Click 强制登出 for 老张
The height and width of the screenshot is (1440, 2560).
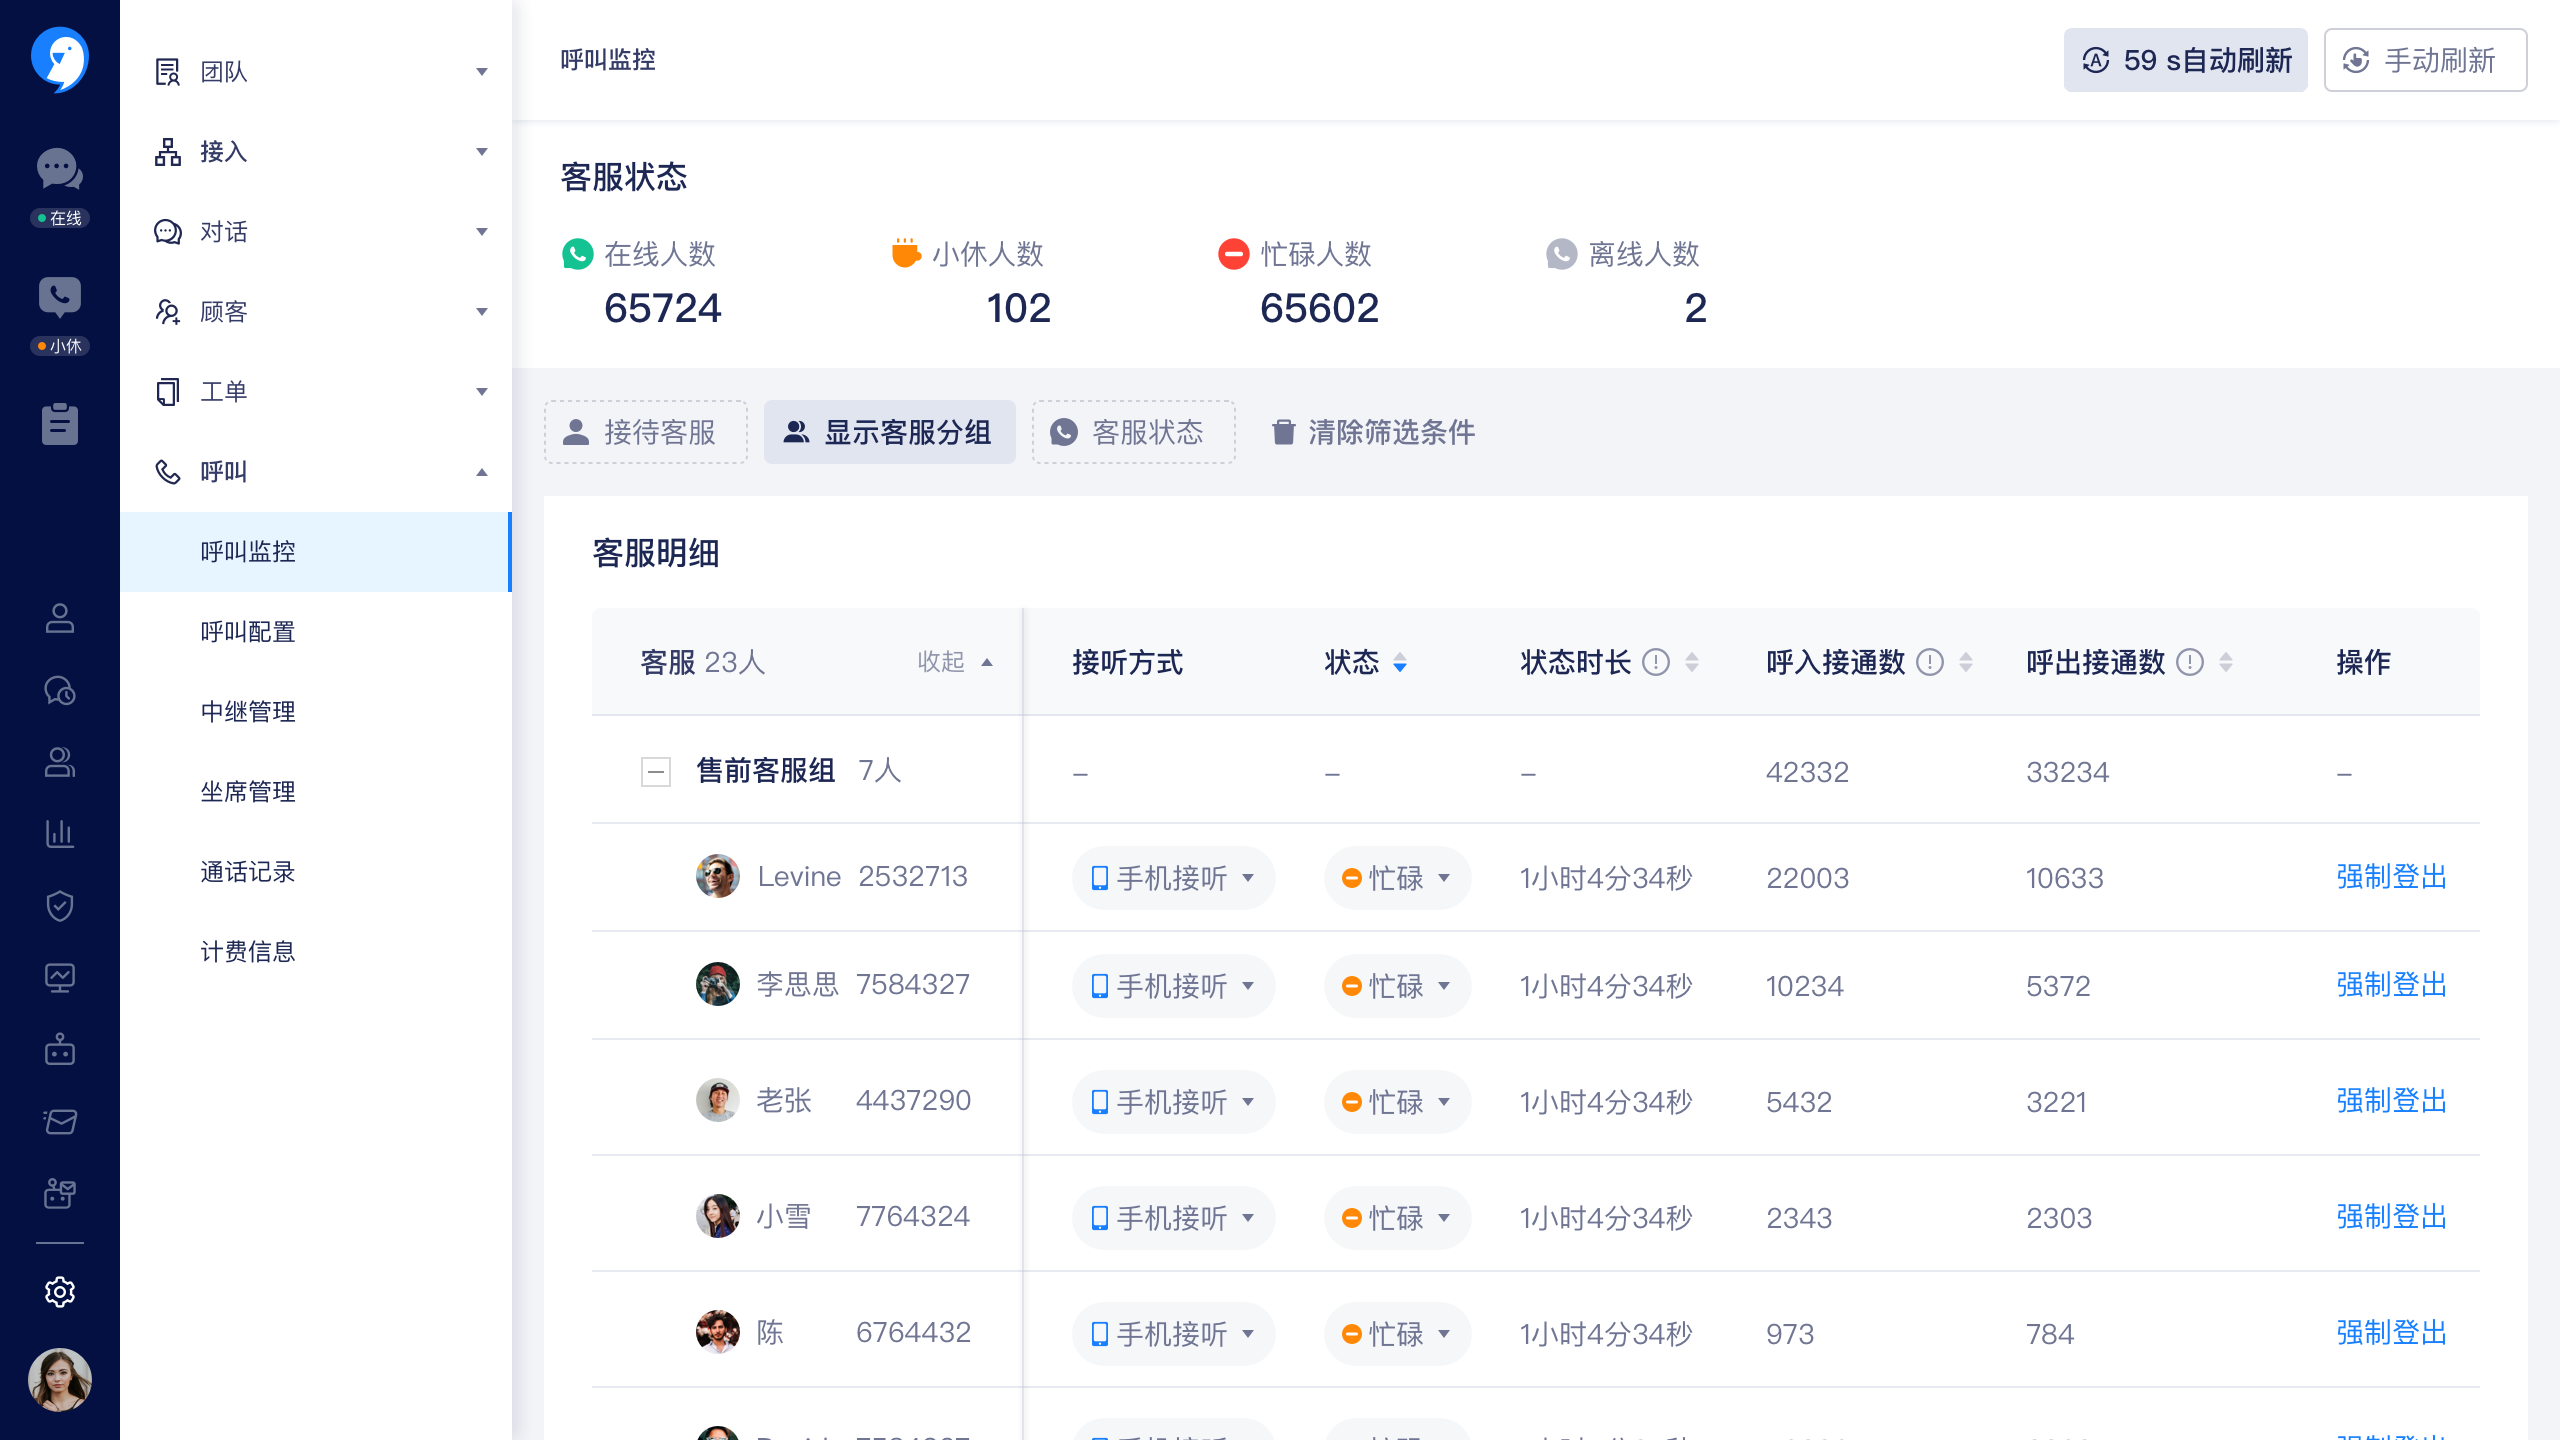point(2391,1101)
